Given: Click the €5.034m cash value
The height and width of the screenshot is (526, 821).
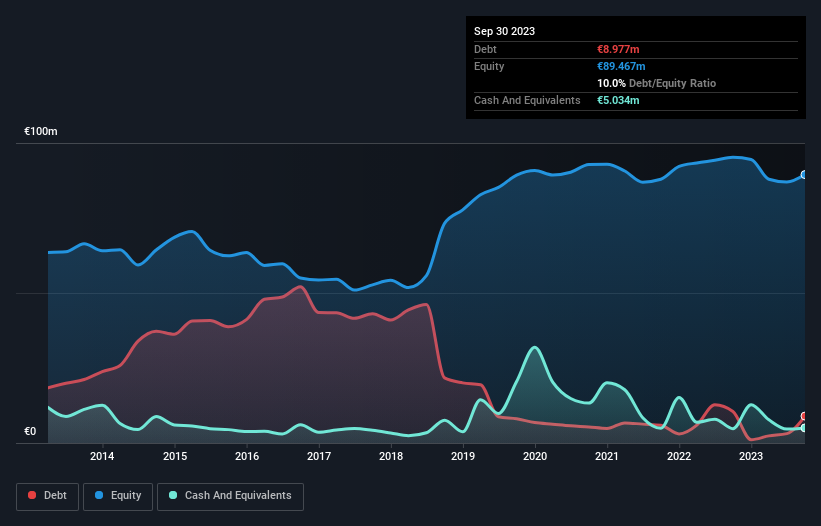Looking at the screenshot, I should point(618,100).
